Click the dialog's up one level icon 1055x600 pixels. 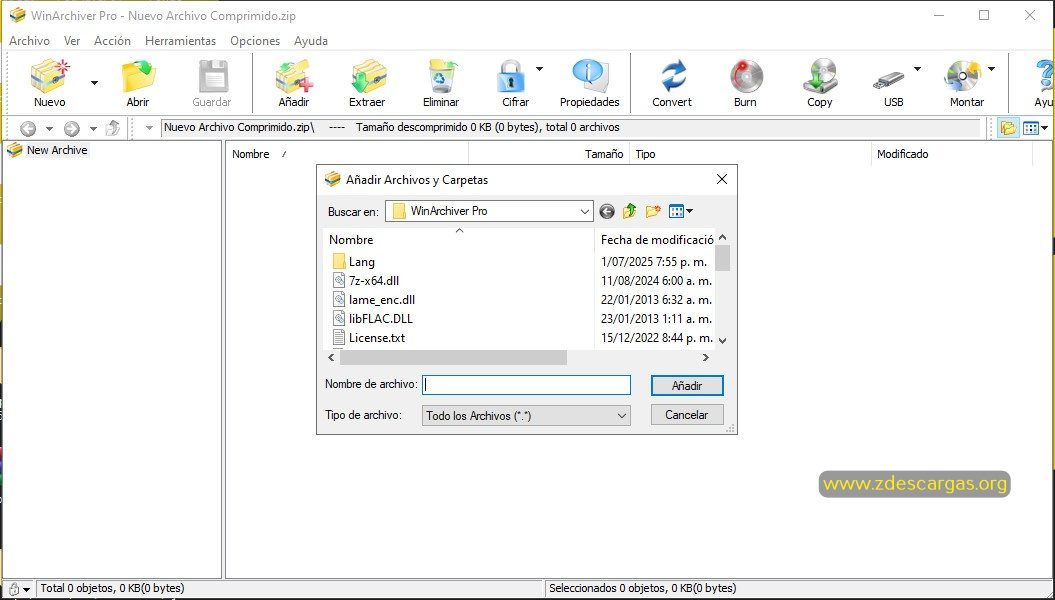point(630,211)
